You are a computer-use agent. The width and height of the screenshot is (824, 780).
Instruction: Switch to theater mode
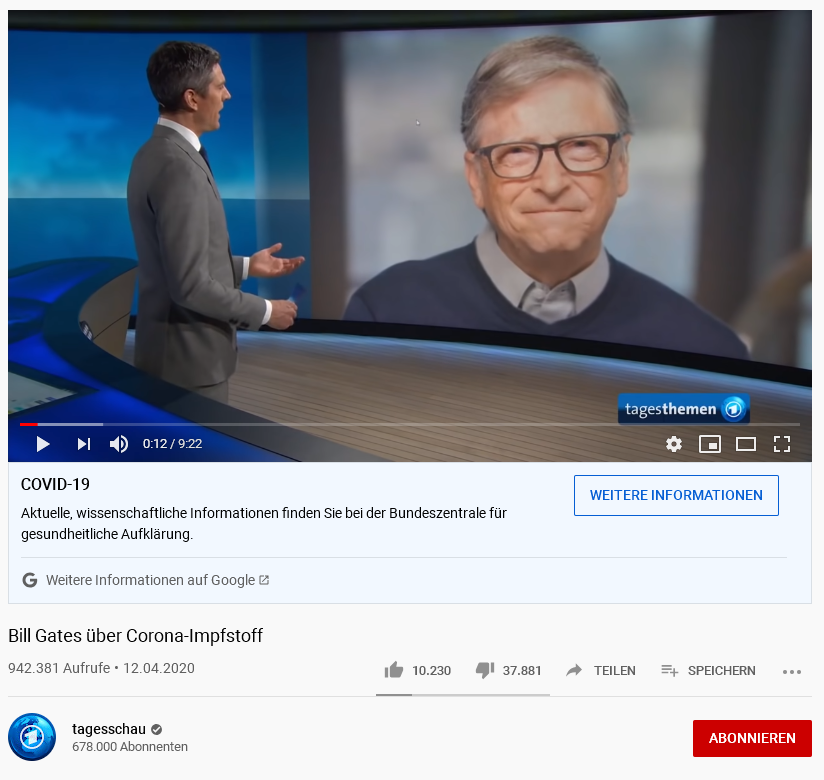746,444
